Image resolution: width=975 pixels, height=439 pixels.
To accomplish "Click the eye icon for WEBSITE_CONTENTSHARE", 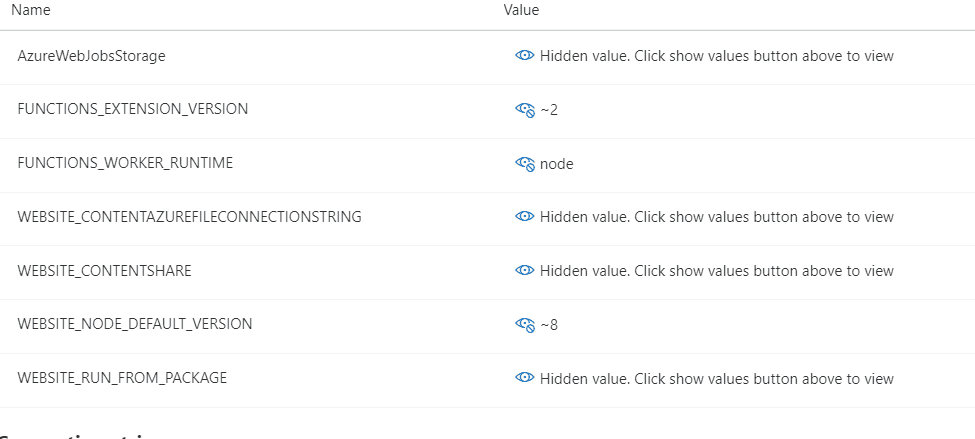I will click(x=525, y=270).
